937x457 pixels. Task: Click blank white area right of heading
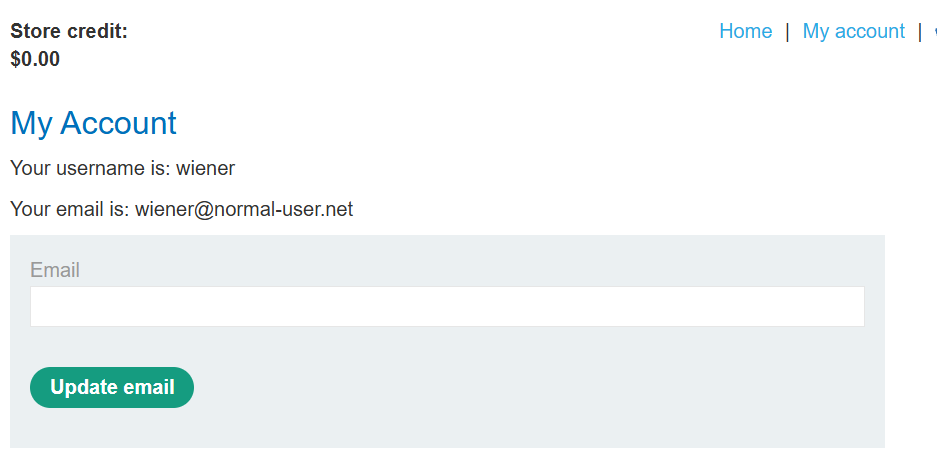pos(538,123)
